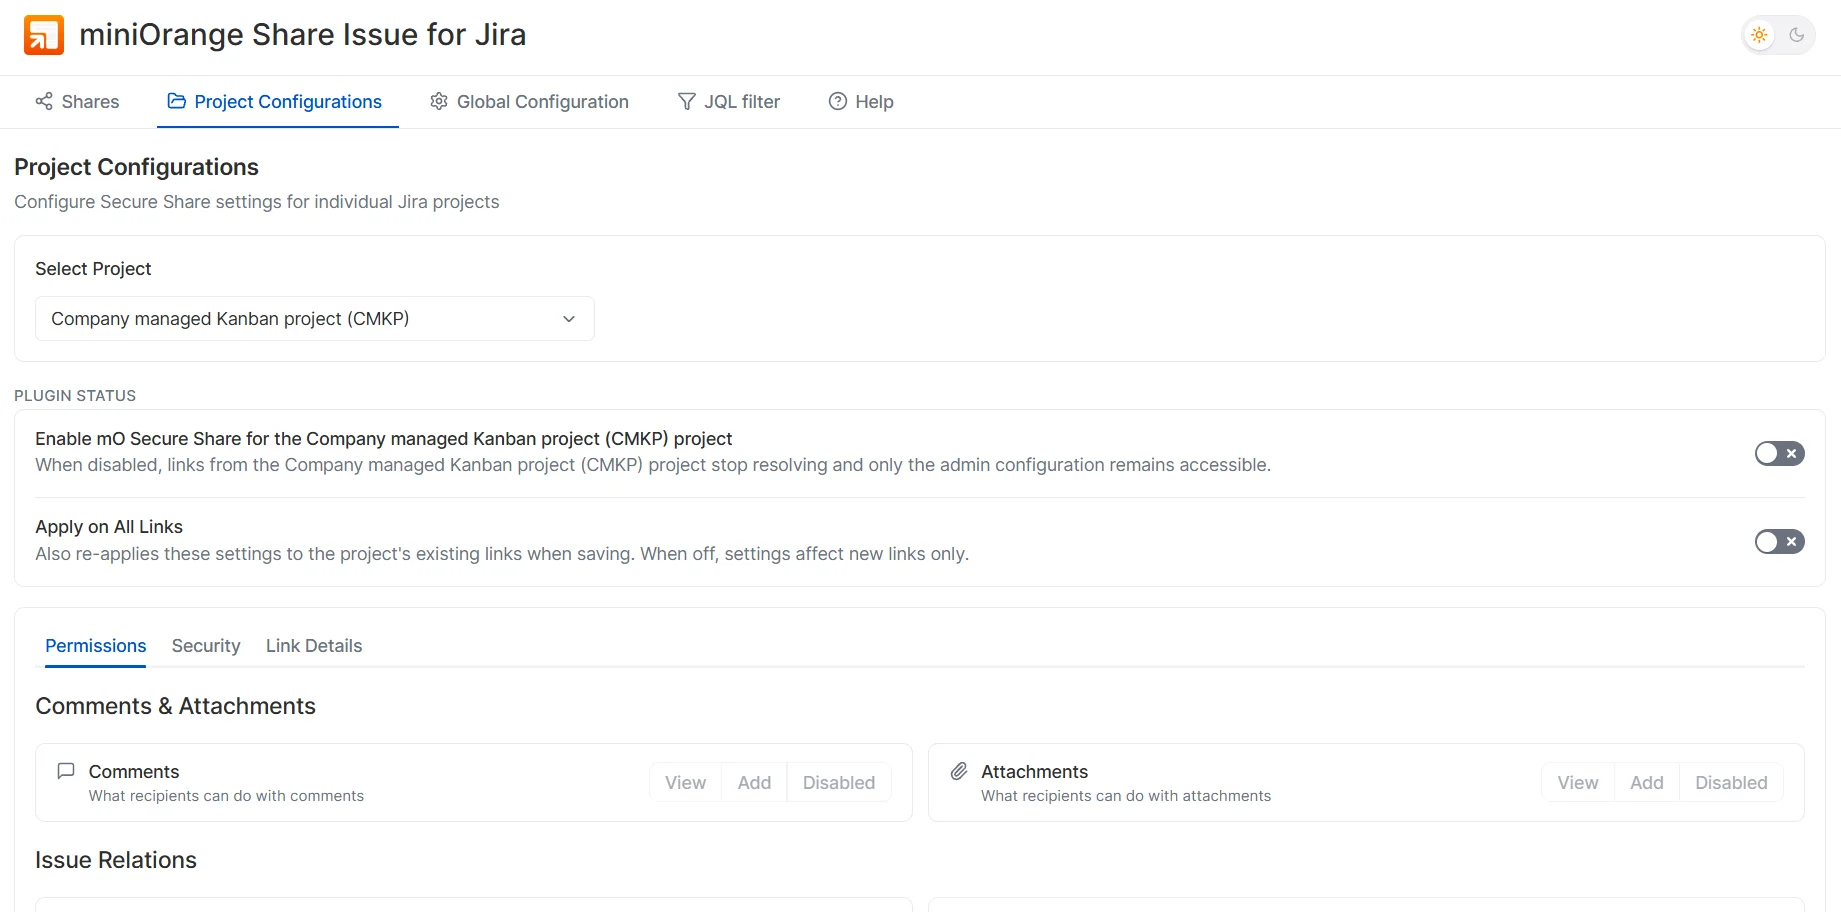Click the PLUGIN STATUS label
This screenshot has width=1841, height=912.
tap(75, 396)
